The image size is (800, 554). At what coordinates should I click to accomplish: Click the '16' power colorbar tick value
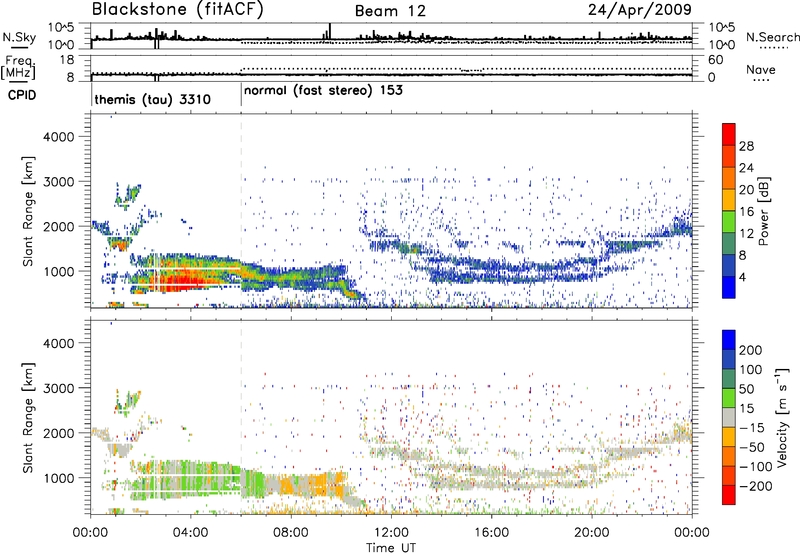pos(746,212)
